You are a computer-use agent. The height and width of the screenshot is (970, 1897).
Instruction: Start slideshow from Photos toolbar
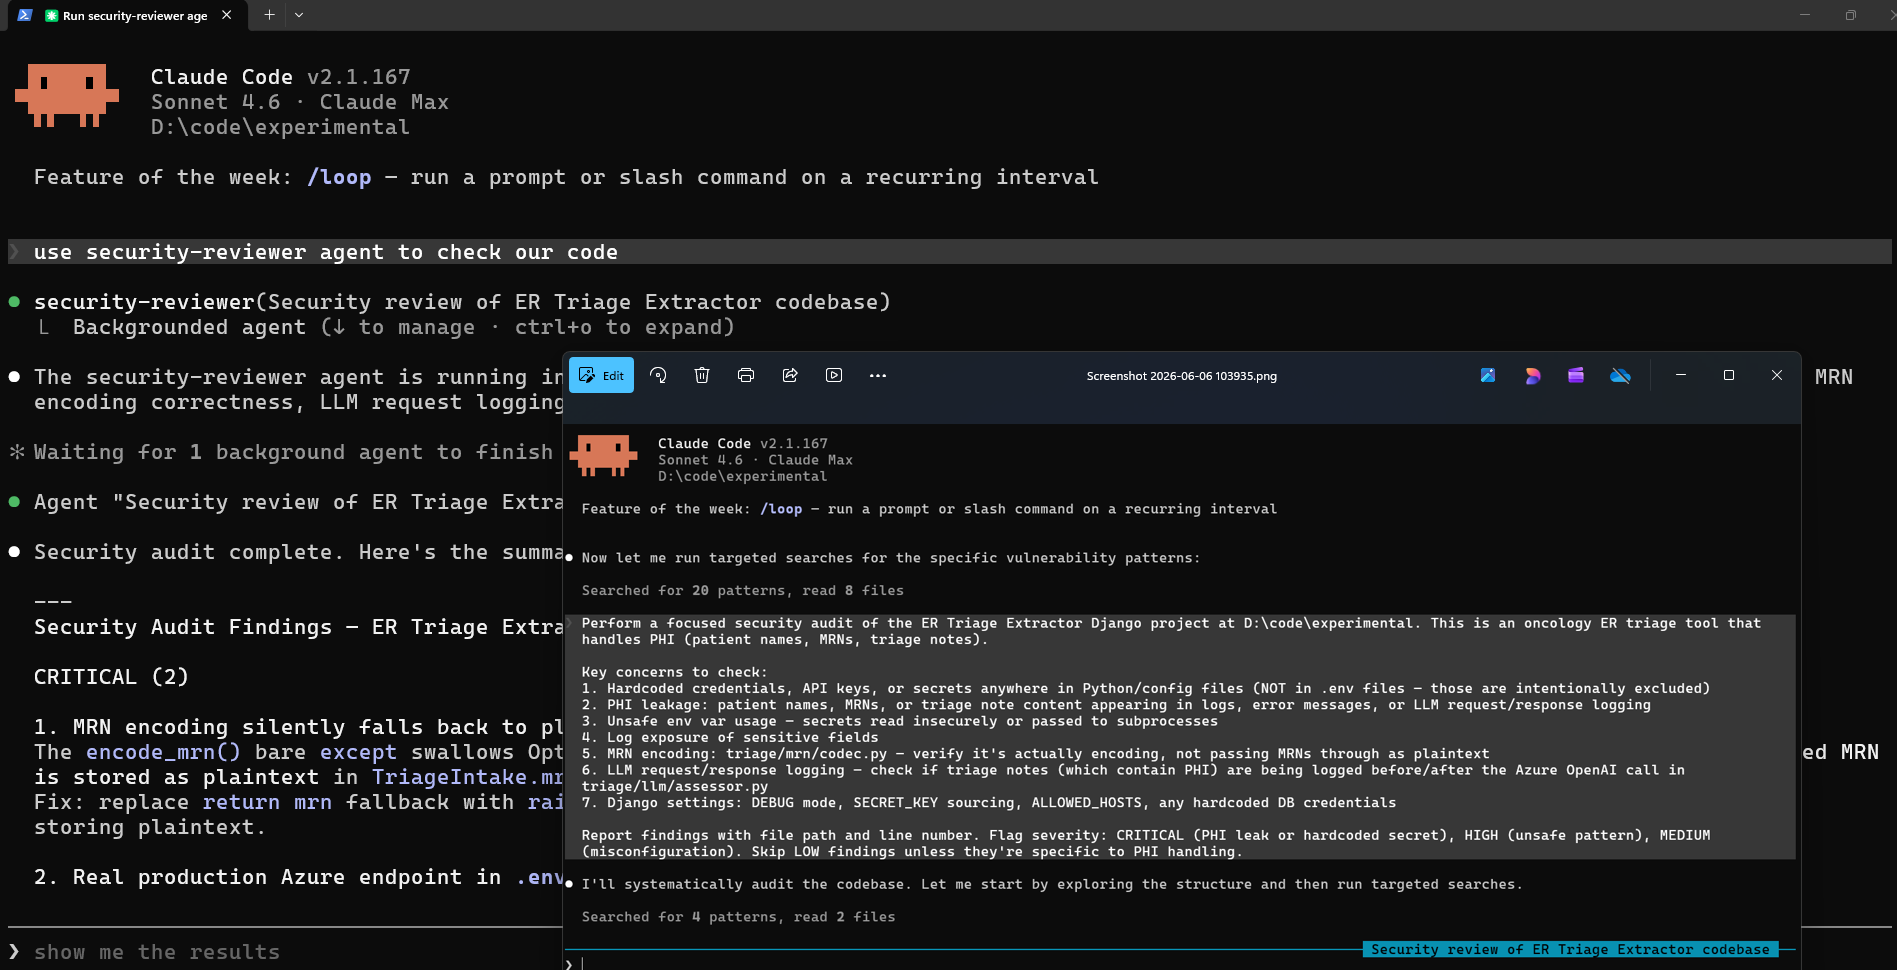click(x=834, y=375)
